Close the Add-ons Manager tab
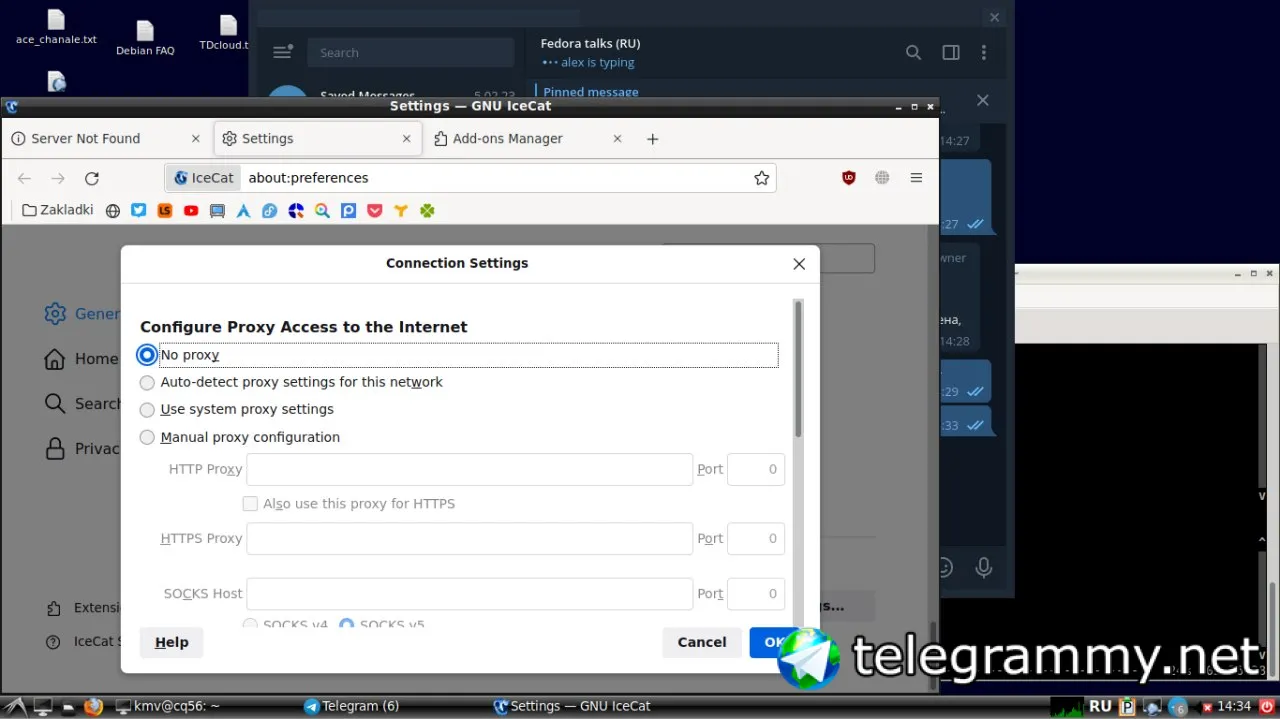Image resolution: width=1280 pixels, height=719 pixels. (617, 139)
